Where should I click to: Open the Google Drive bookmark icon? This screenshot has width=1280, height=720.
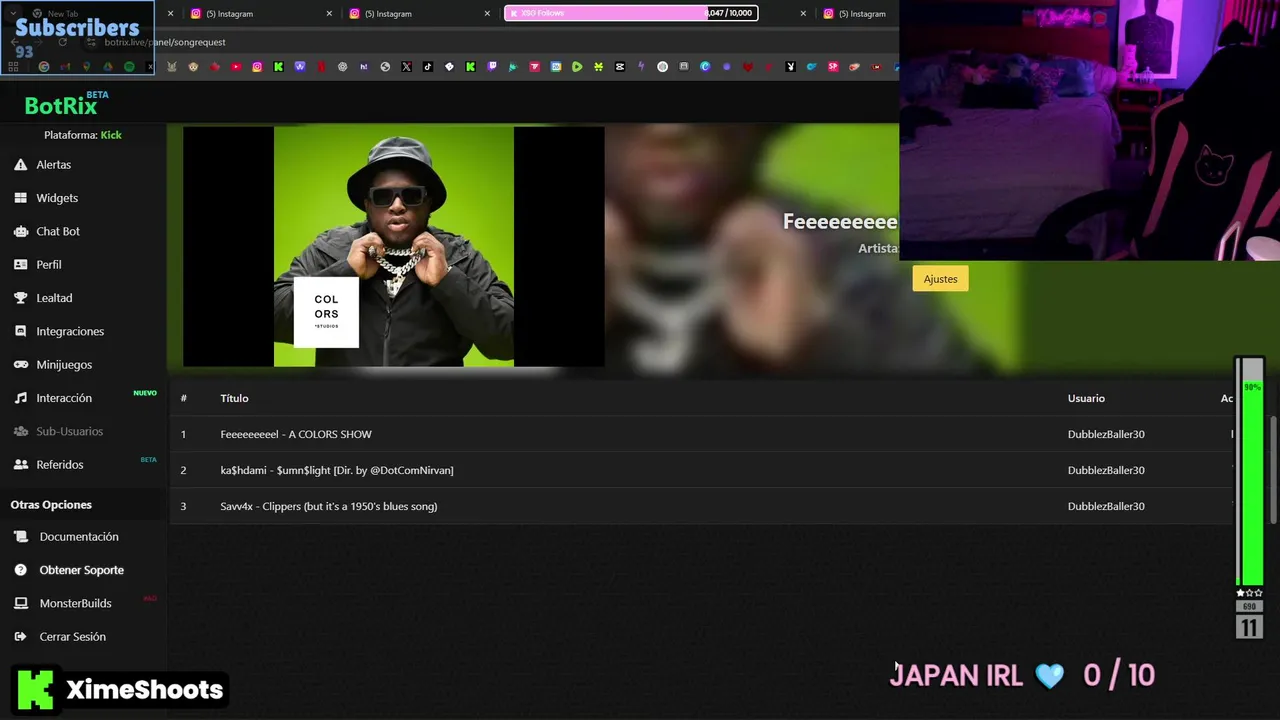point(108,67)
